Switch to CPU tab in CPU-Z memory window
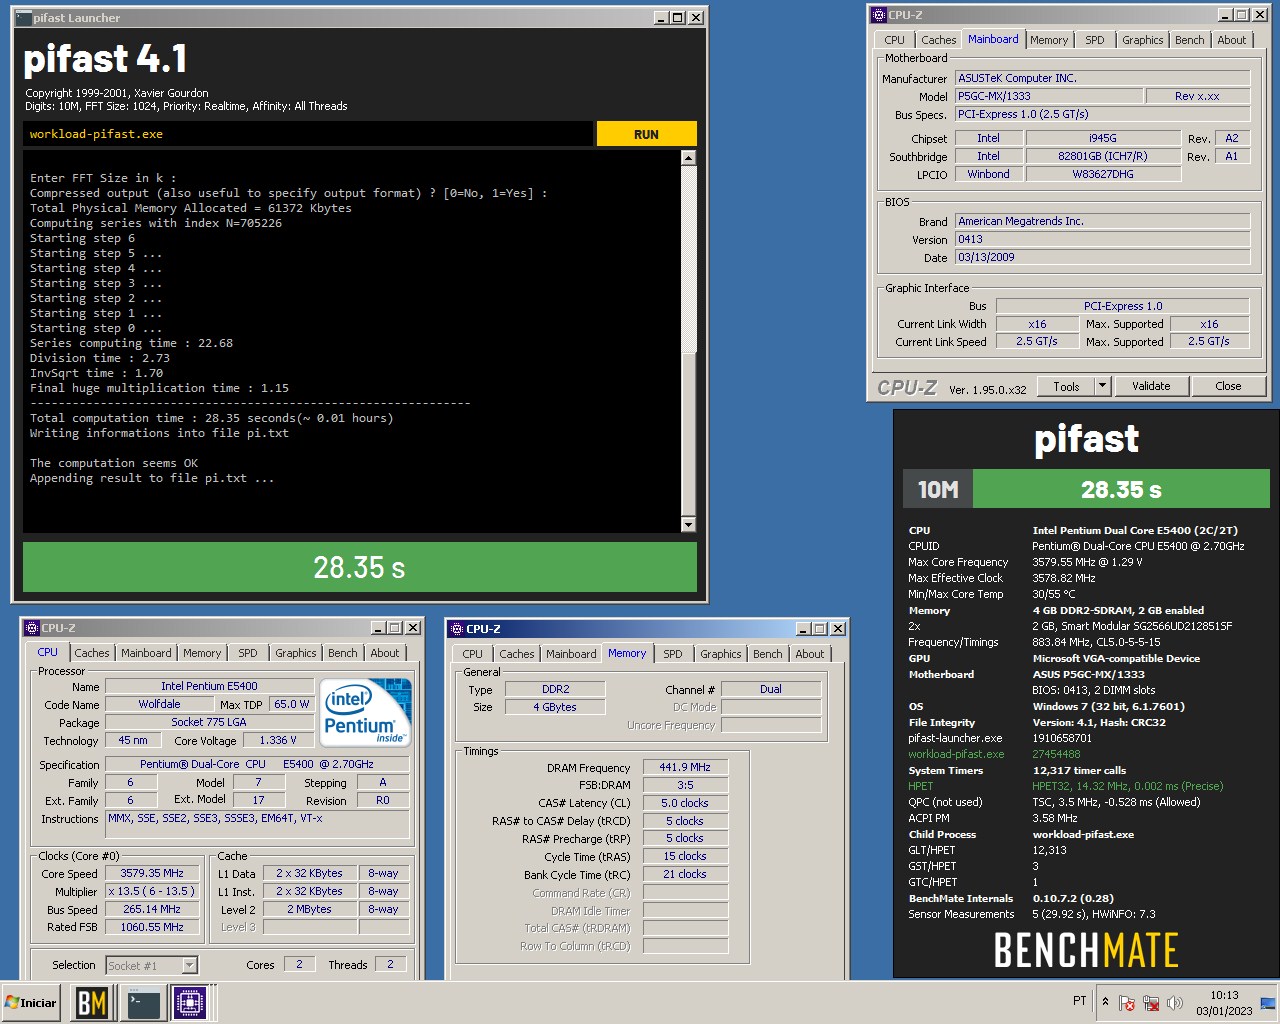The height and width of the screenshot is (1024, 1280). coord(473,654)
